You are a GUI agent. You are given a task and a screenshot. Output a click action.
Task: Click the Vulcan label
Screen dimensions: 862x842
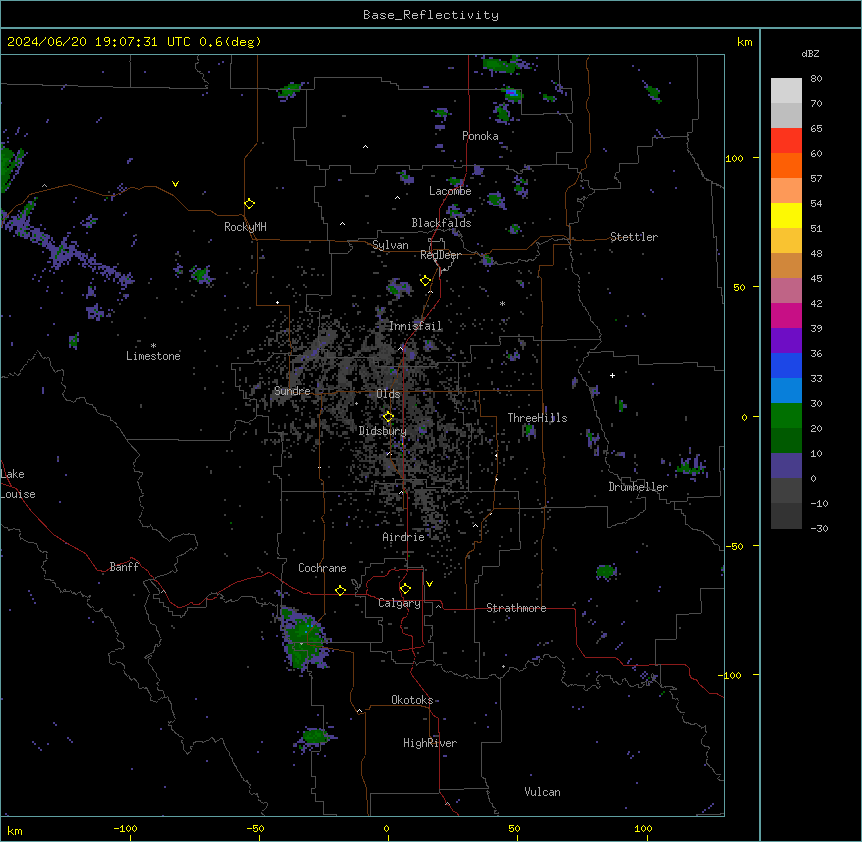(x=543, y=792)
